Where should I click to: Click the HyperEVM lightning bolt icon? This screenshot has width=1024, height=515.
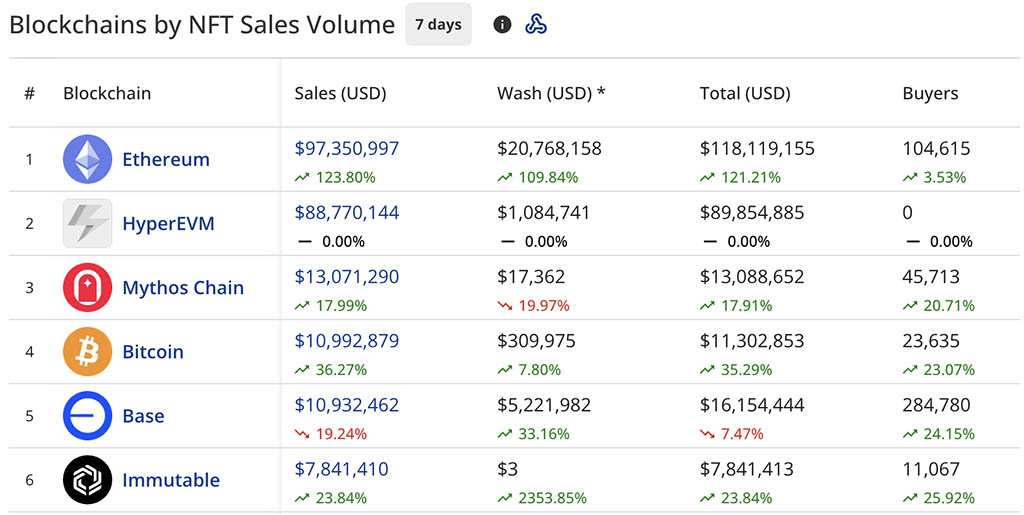click(87, 223)
